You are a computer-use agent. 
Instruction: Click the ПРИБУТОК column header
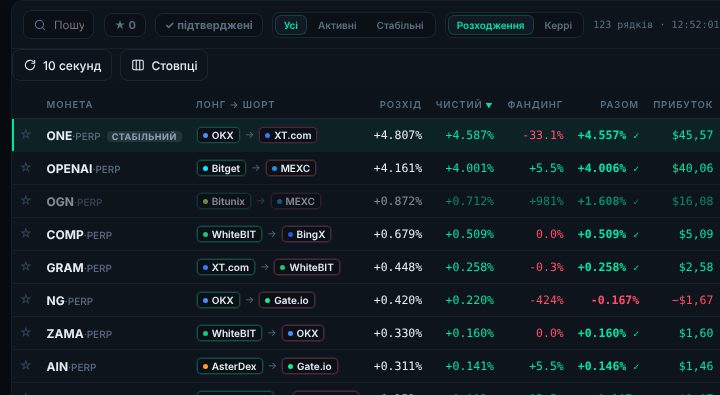[683, 105]
